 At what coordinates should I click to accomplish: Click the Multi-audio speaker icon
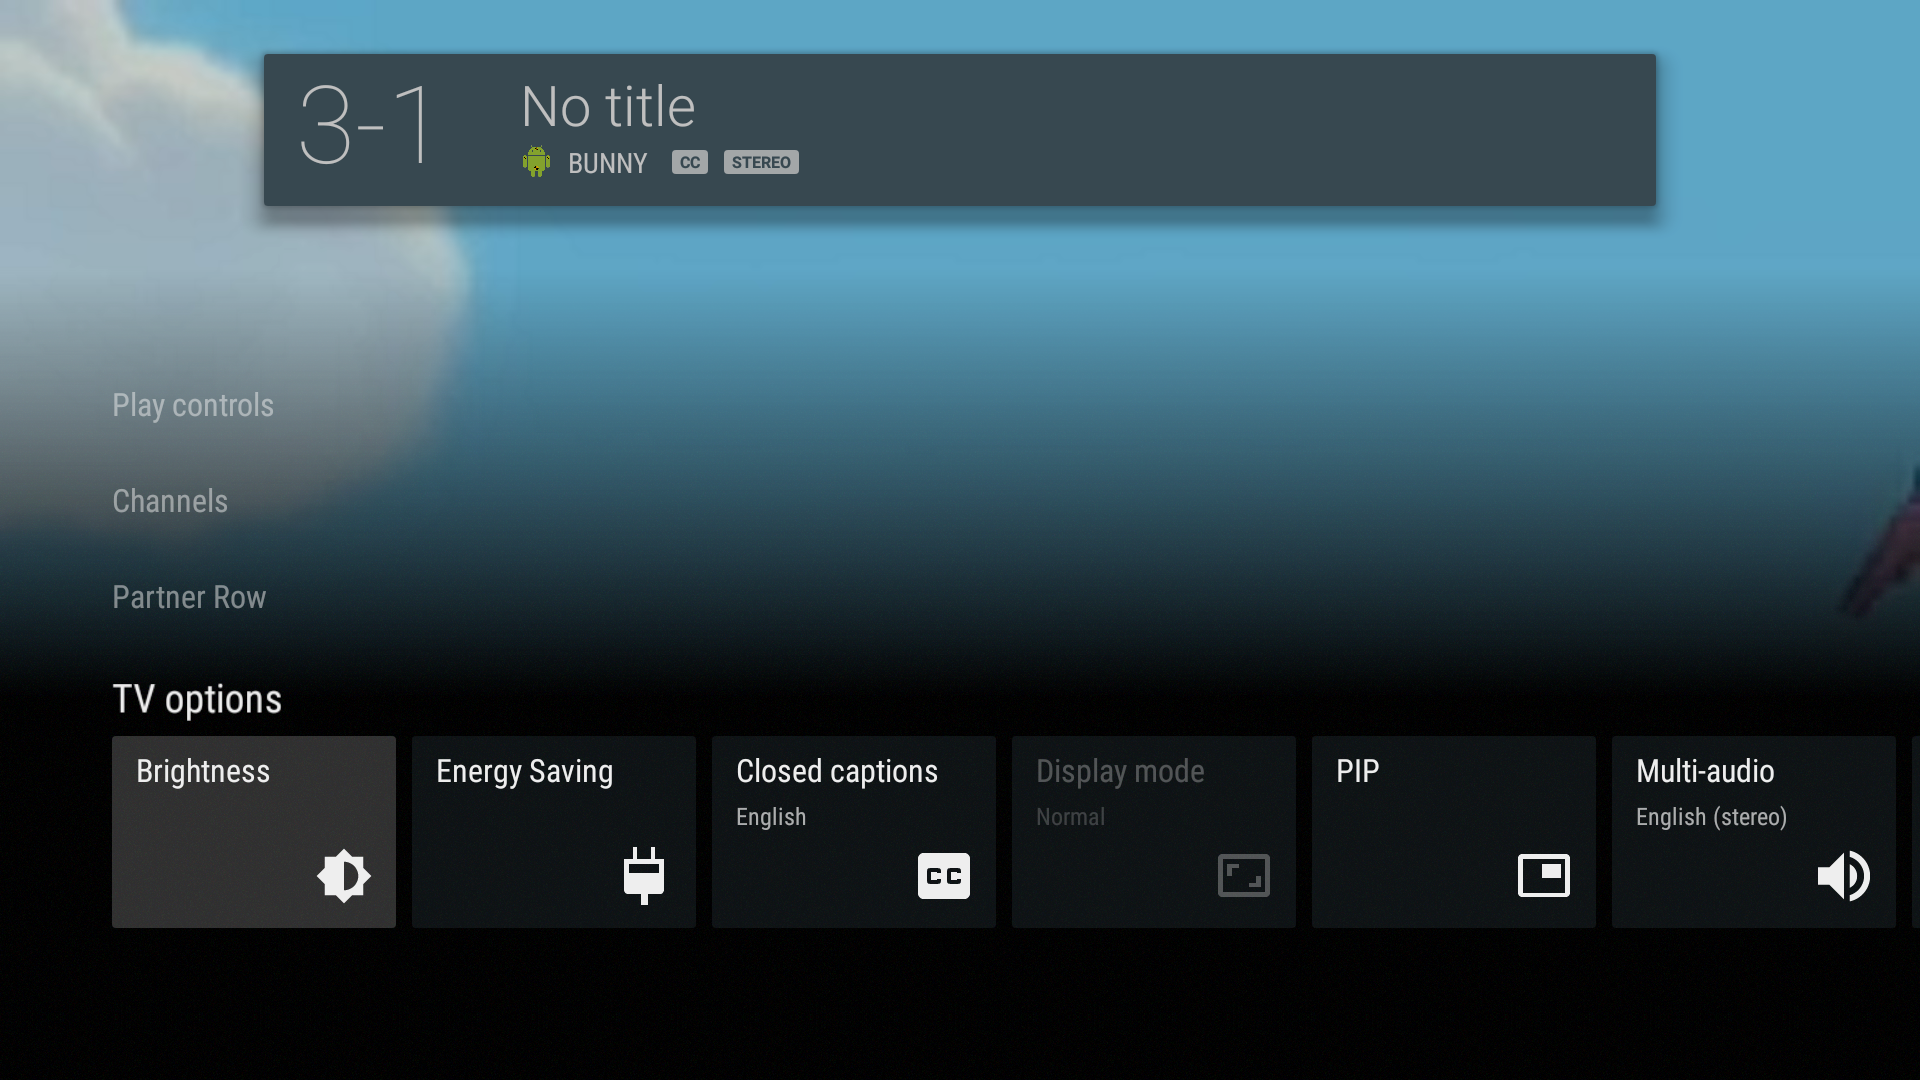pos(1844,876)
